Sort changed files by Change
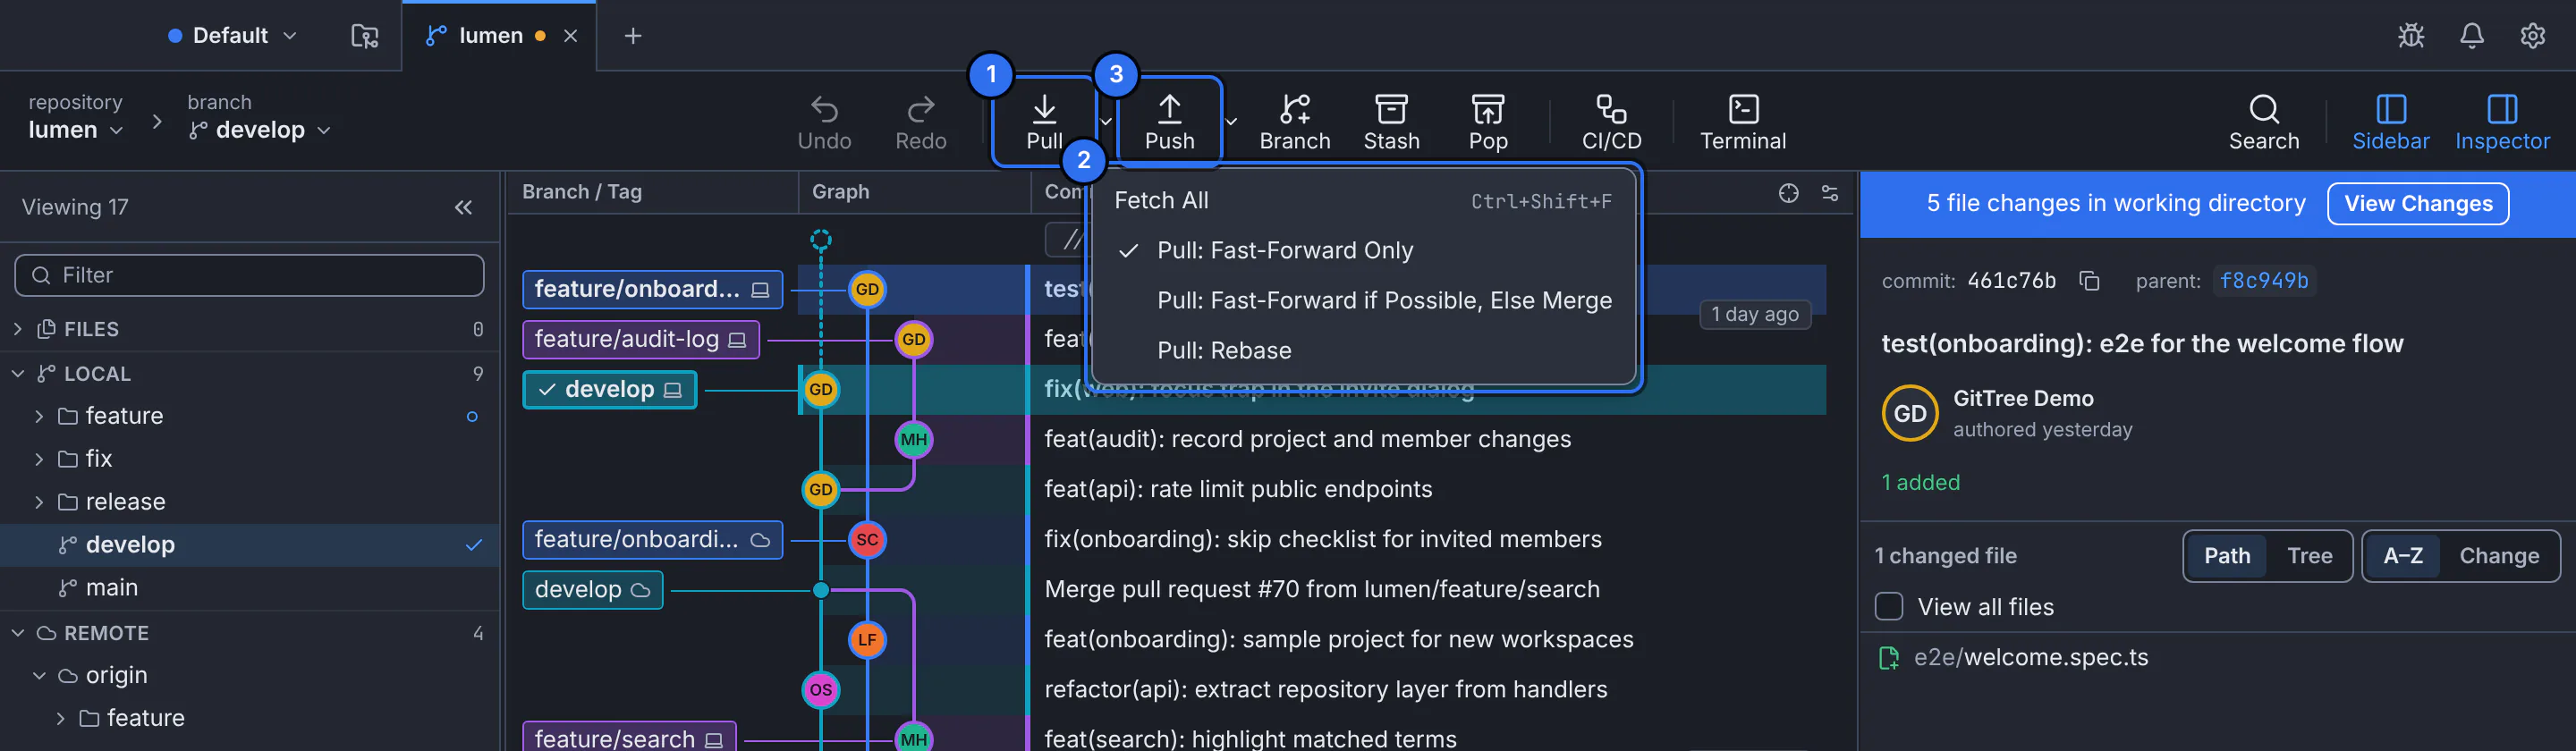The image size is (2576, 751). (2498, 556)
